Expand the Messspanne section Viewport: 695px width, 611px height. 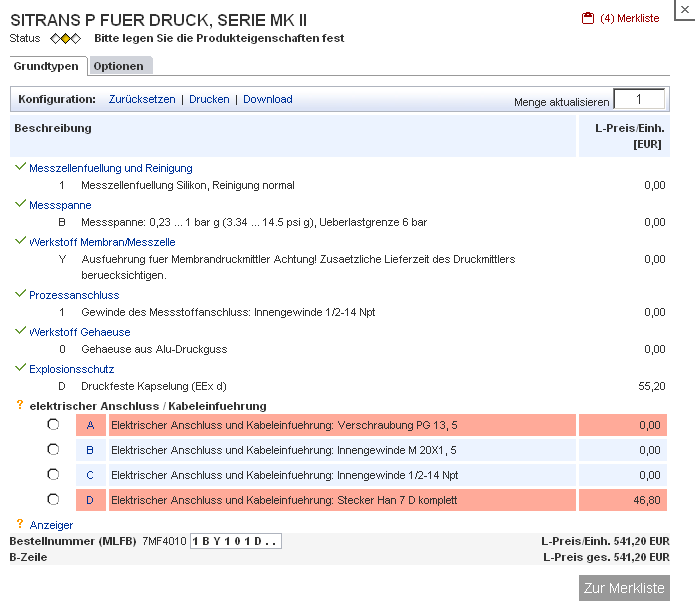pyautogui.click(x=60, y=205)
